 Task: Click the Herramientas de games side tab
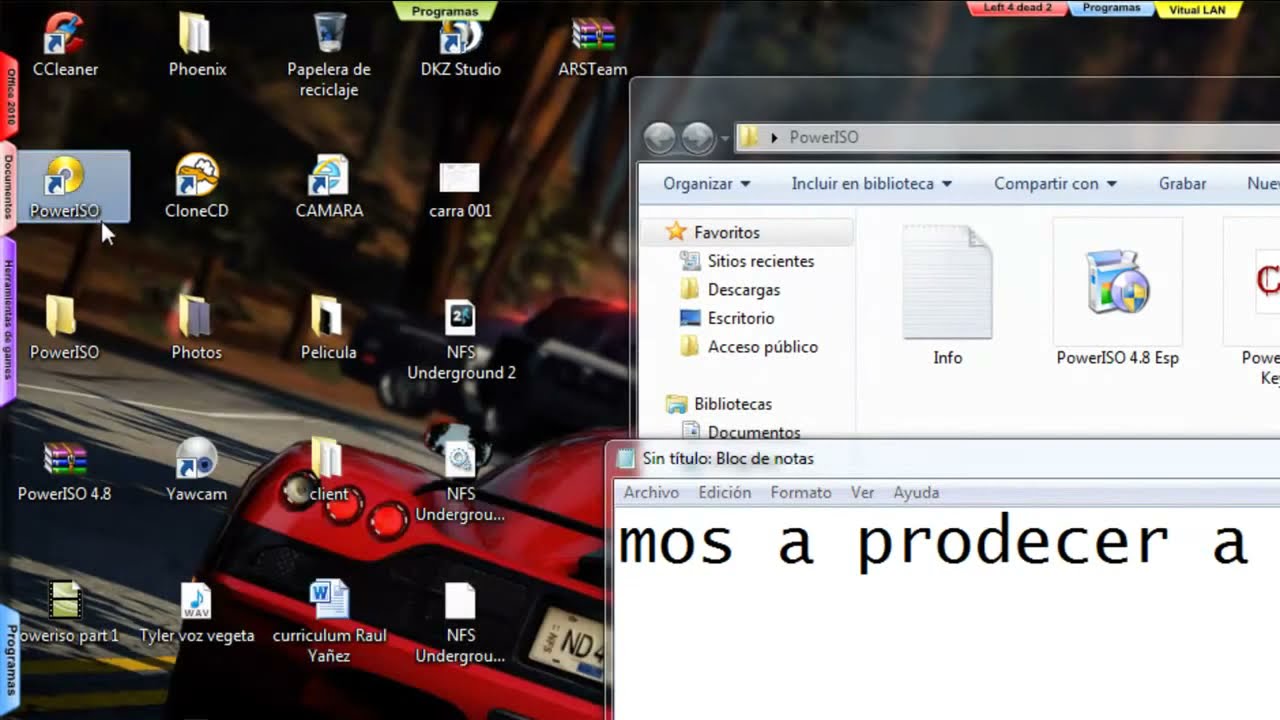8,320
